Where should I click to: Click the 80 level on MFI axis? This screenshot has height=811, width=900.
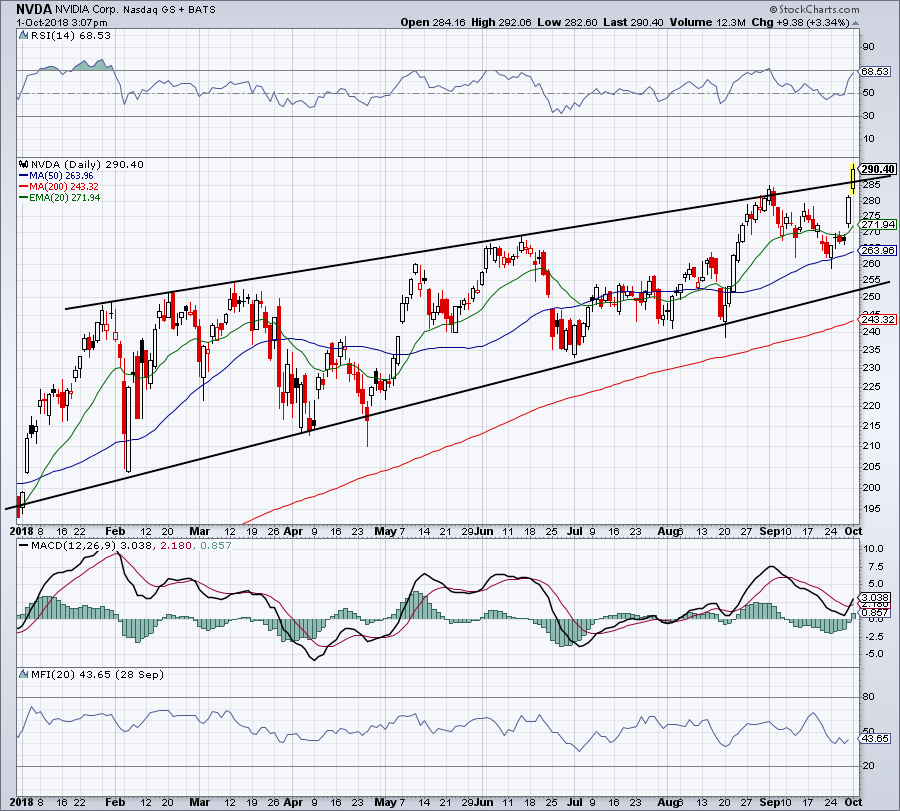coord(868,697)
